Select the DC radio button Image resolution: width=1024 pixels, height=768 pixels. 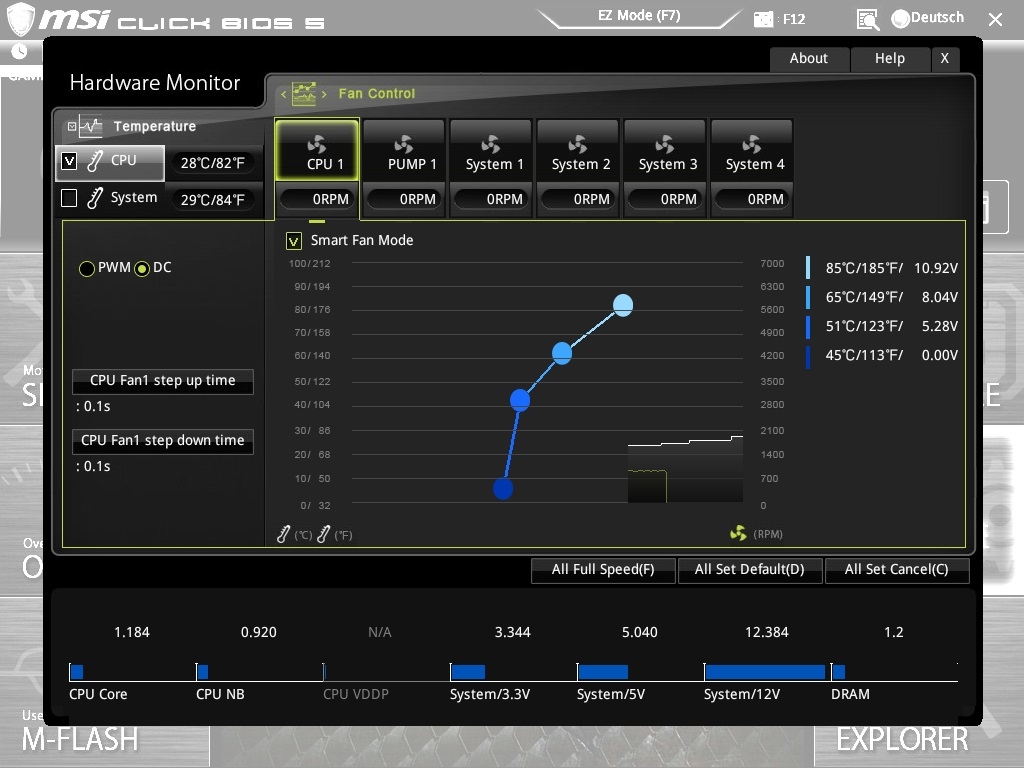coord(142,268)
